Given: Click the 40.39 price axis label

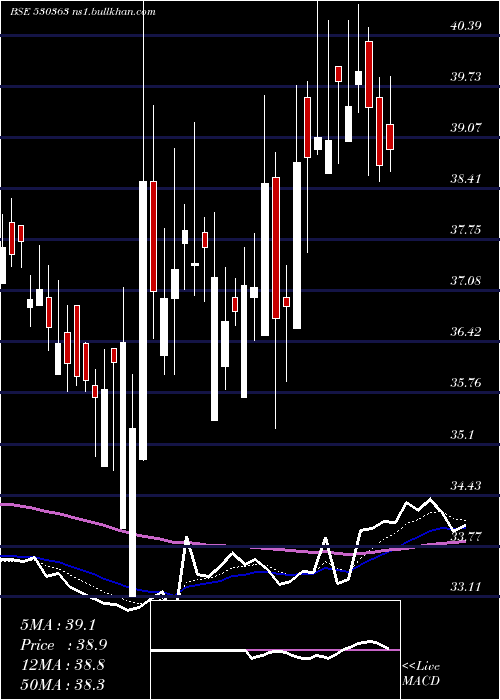Looking at the screenshot, I should (x=466, y=26).
